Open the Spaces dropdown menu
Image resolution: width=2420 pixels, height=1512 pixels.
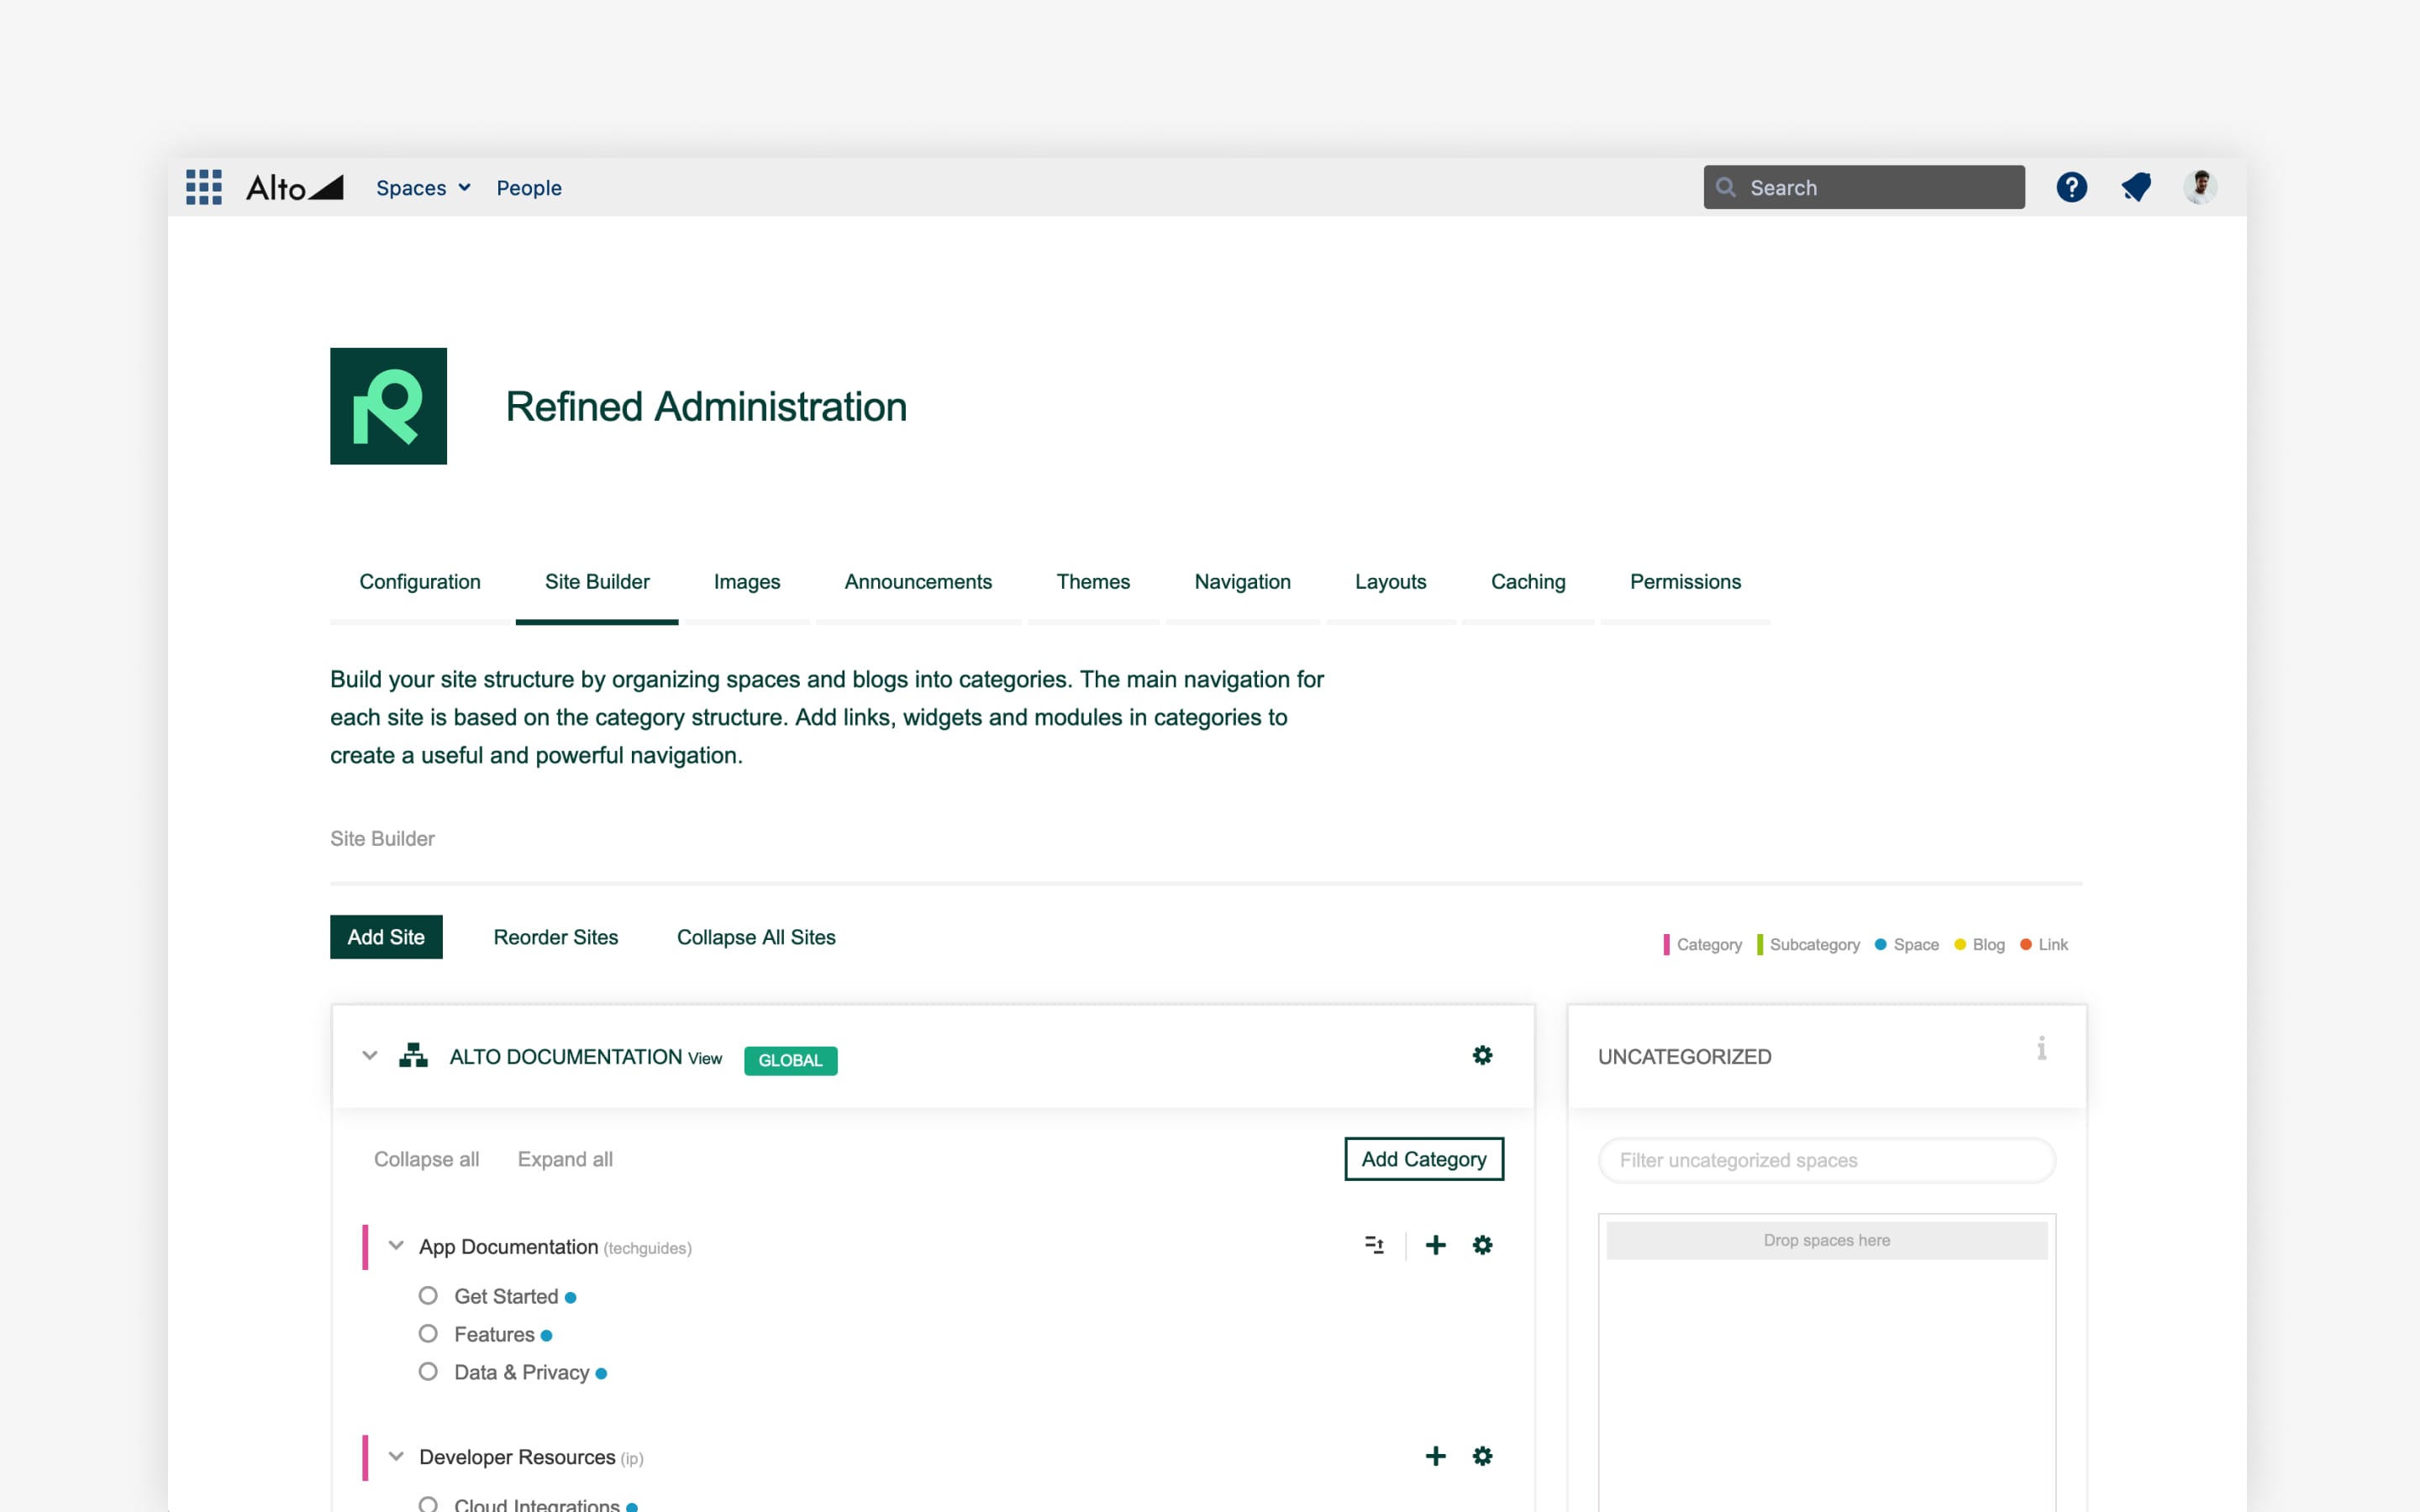(423, 188)
